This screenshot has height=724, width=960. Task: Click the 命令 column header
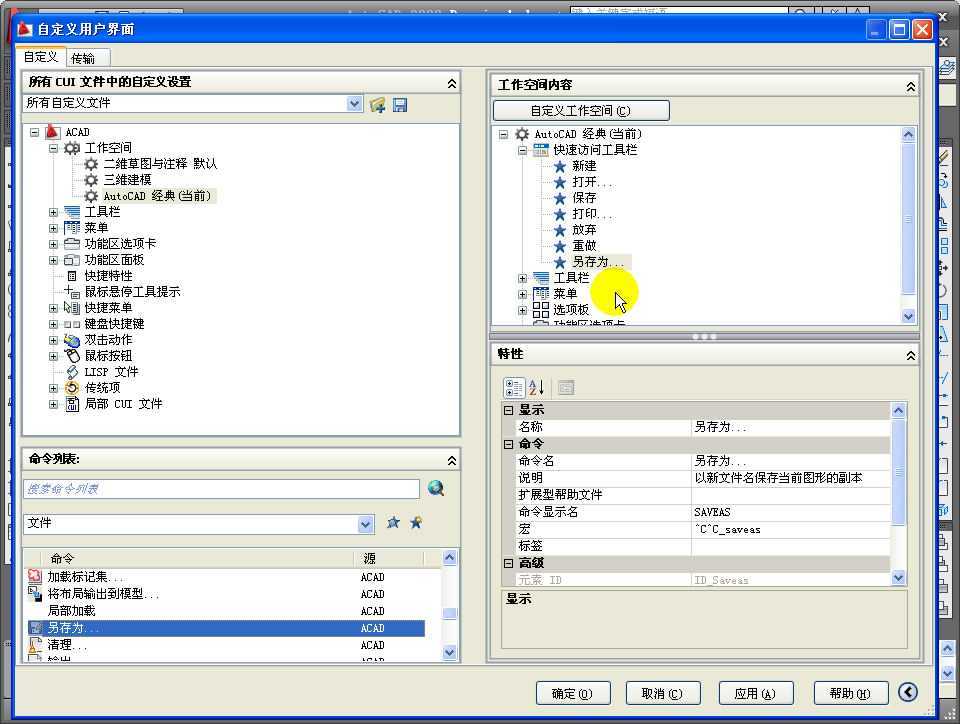pos(197,558)
